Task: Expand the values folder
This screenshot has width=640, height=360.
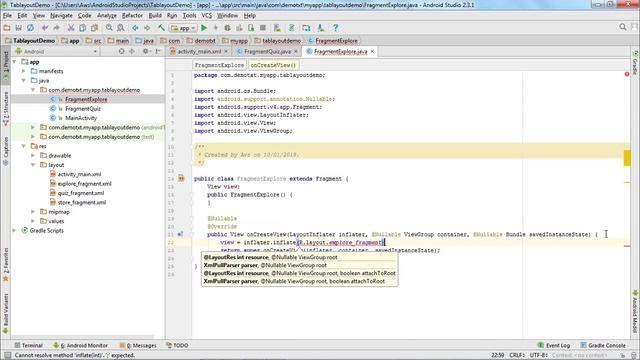Action: pos(33,221)
